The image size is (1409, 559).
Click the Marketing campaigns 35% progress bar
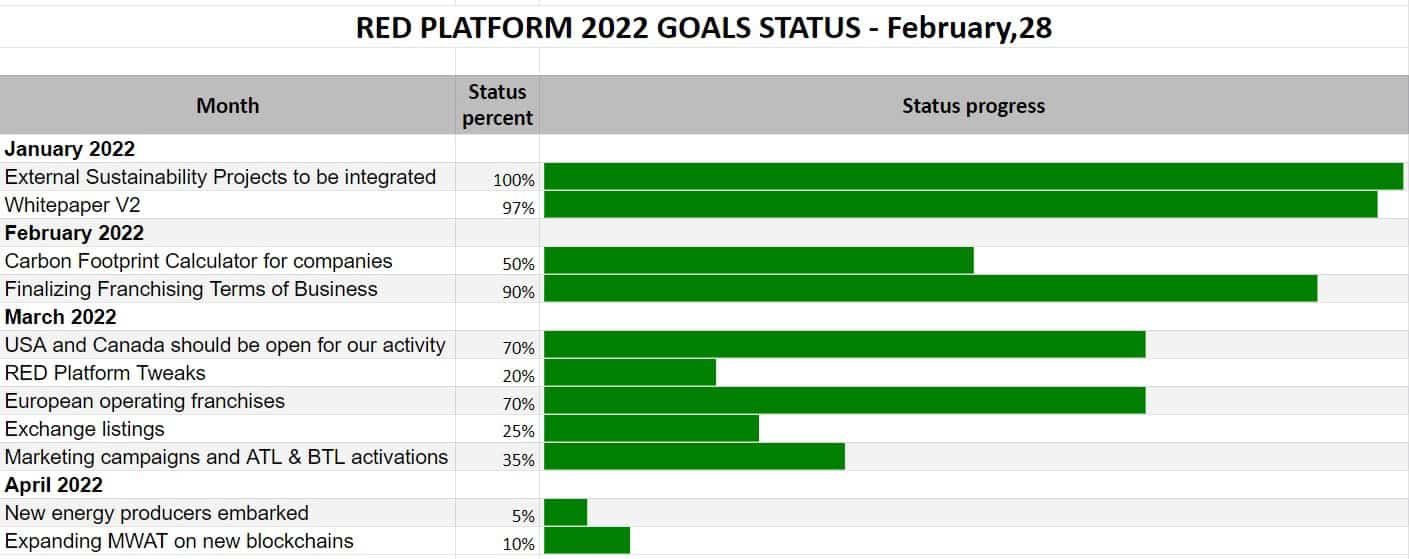pyautogui.click(x=694, y=456)
